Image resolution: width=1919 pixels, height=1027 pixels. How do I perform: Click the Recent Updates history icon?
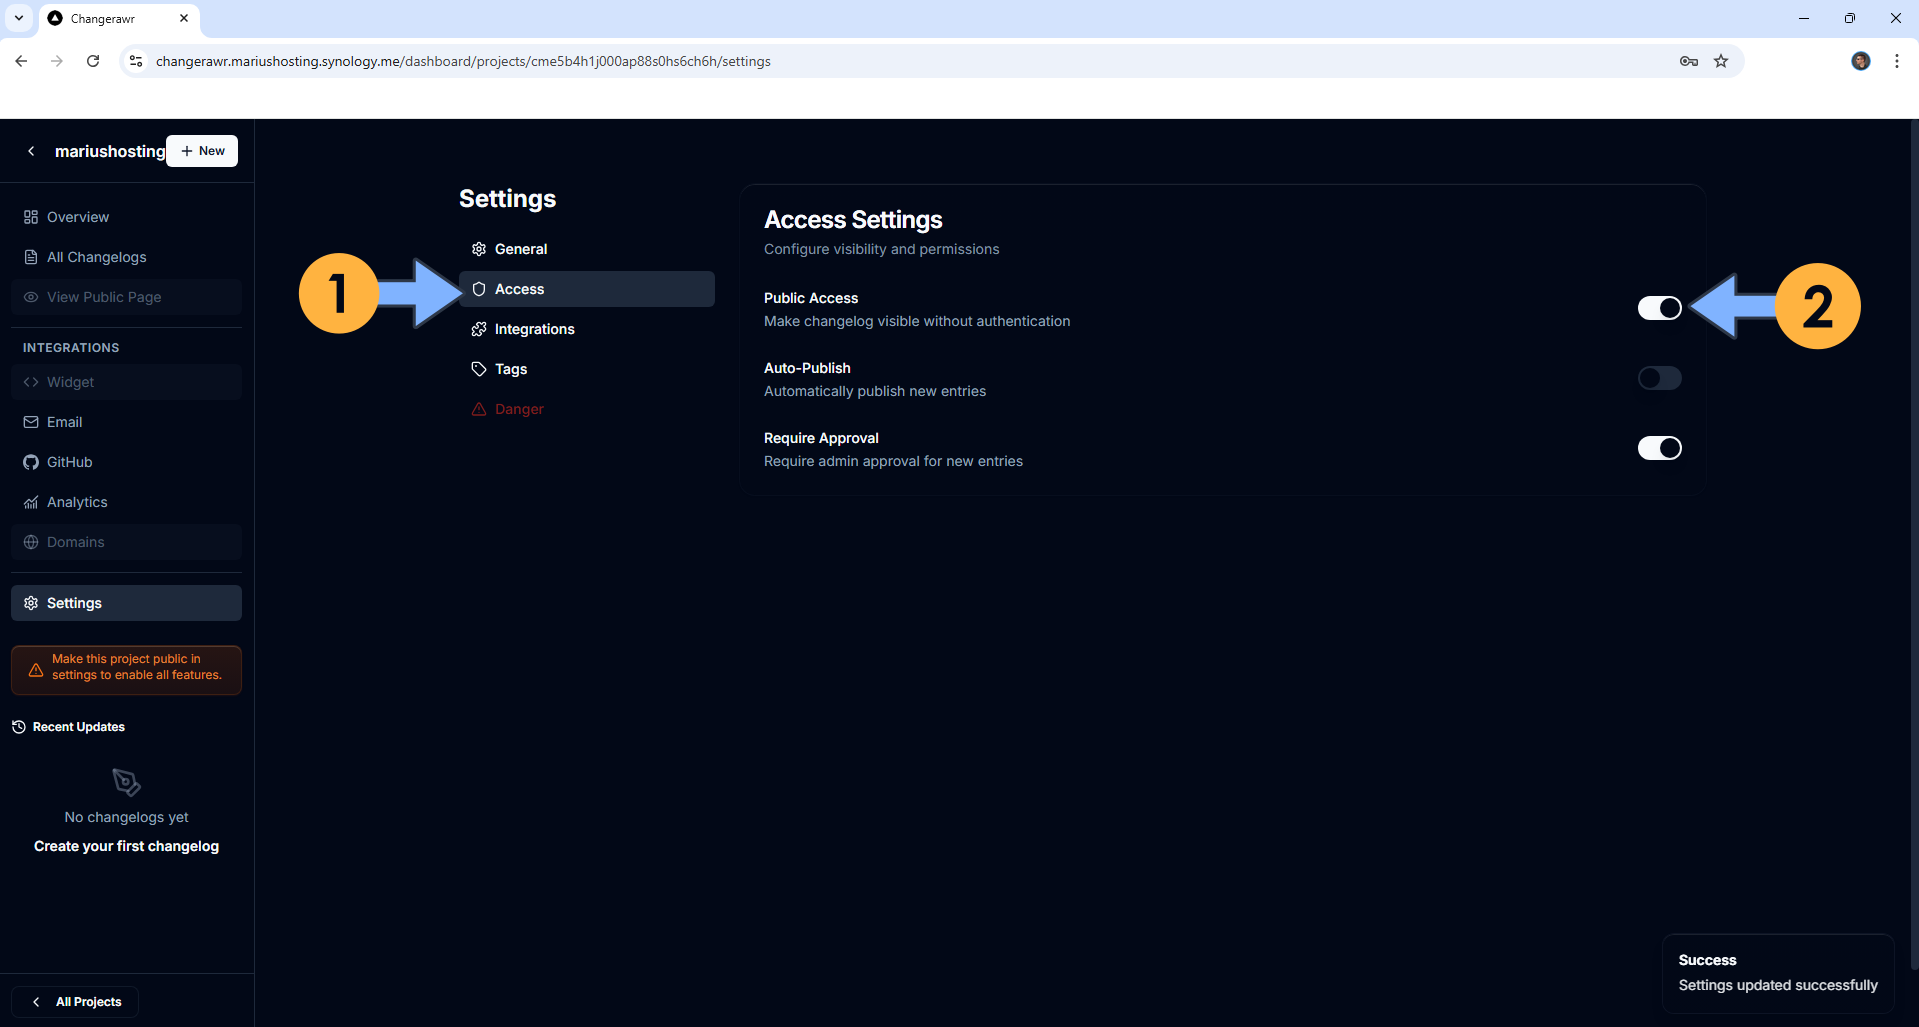tap(19, 727)
